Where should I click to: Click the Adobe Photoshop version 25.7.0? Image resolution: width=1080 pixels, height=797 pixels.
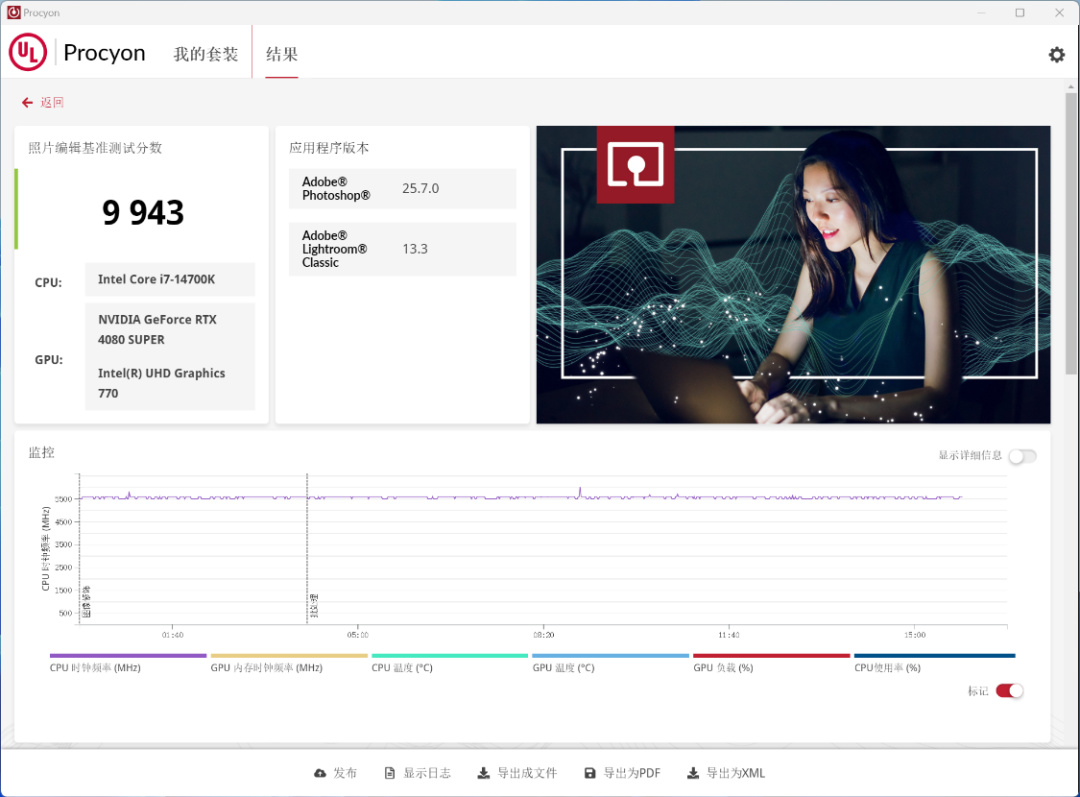pos(420,188)
